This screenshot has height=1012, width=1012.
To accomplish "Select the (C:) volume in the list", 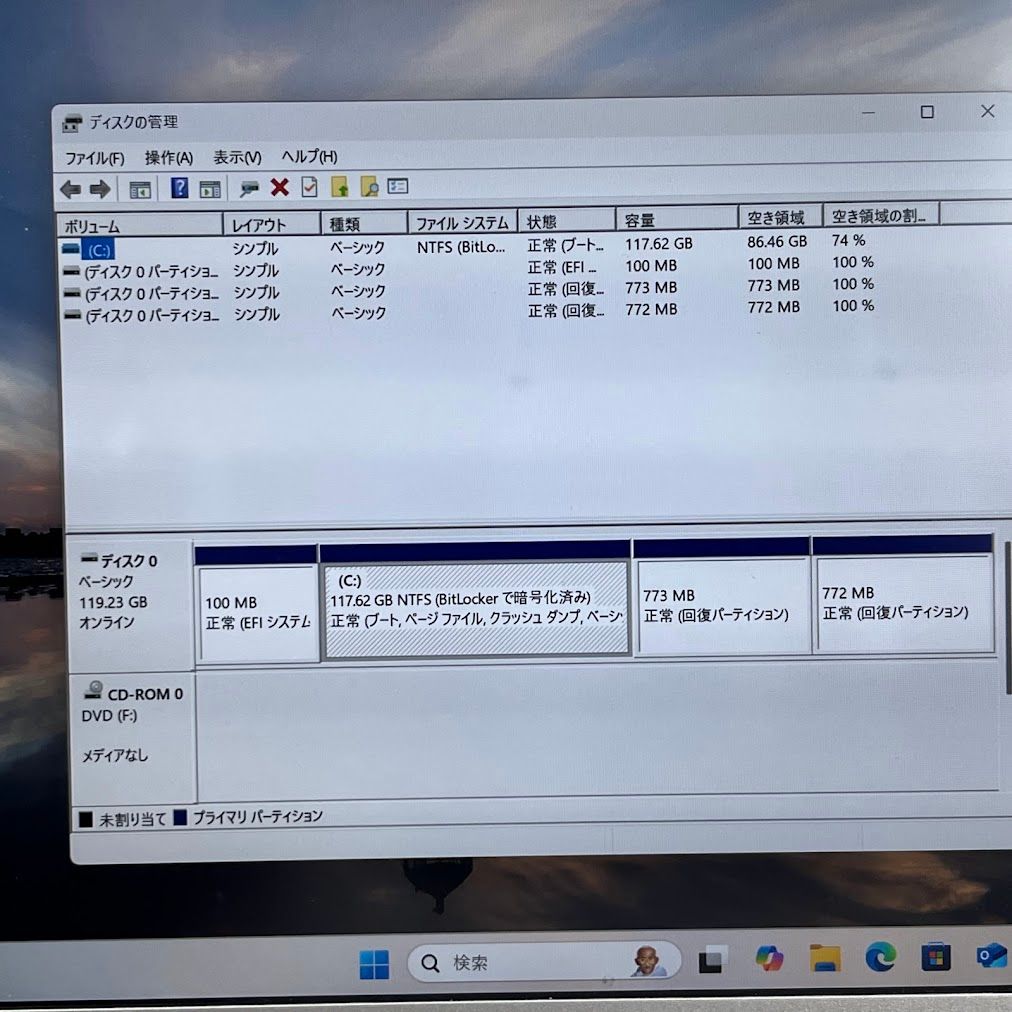I will point(99,249).
